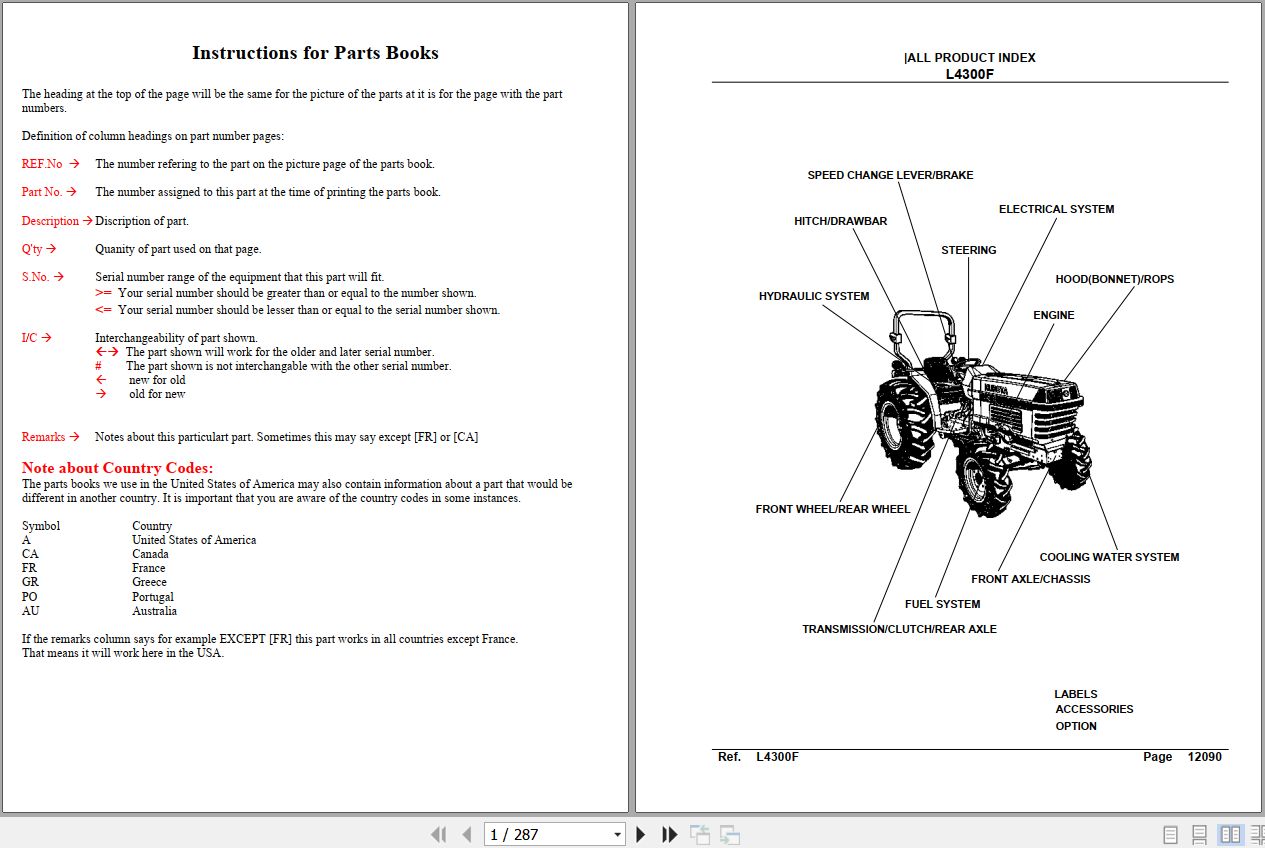Click the HOOD(BONNET)/ROPS label
This screenshot has width=1265, height=848.
coord(1114,279)
